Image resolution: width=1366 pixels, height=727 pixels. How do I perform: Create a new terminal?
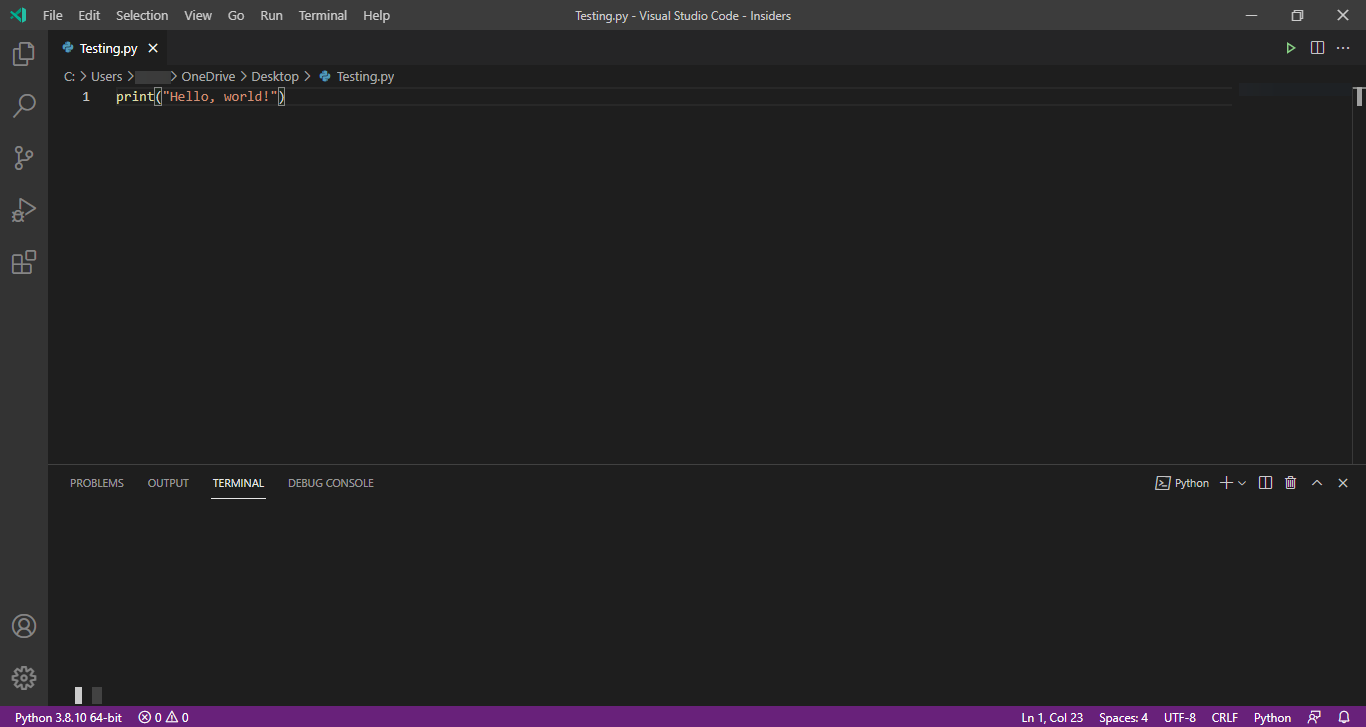point(1225,482)
